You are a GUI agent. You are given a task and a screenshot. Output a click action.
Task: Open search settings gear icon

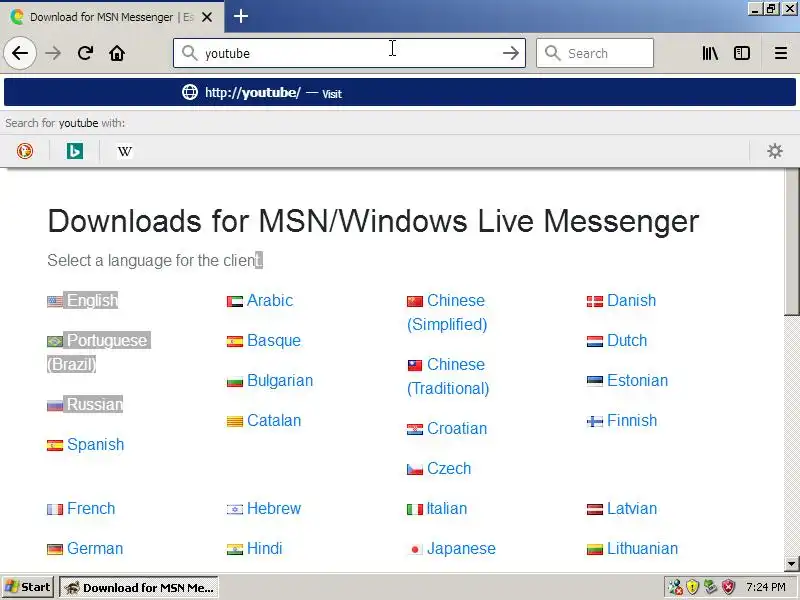pyautogui.click(x=774, y=151)
